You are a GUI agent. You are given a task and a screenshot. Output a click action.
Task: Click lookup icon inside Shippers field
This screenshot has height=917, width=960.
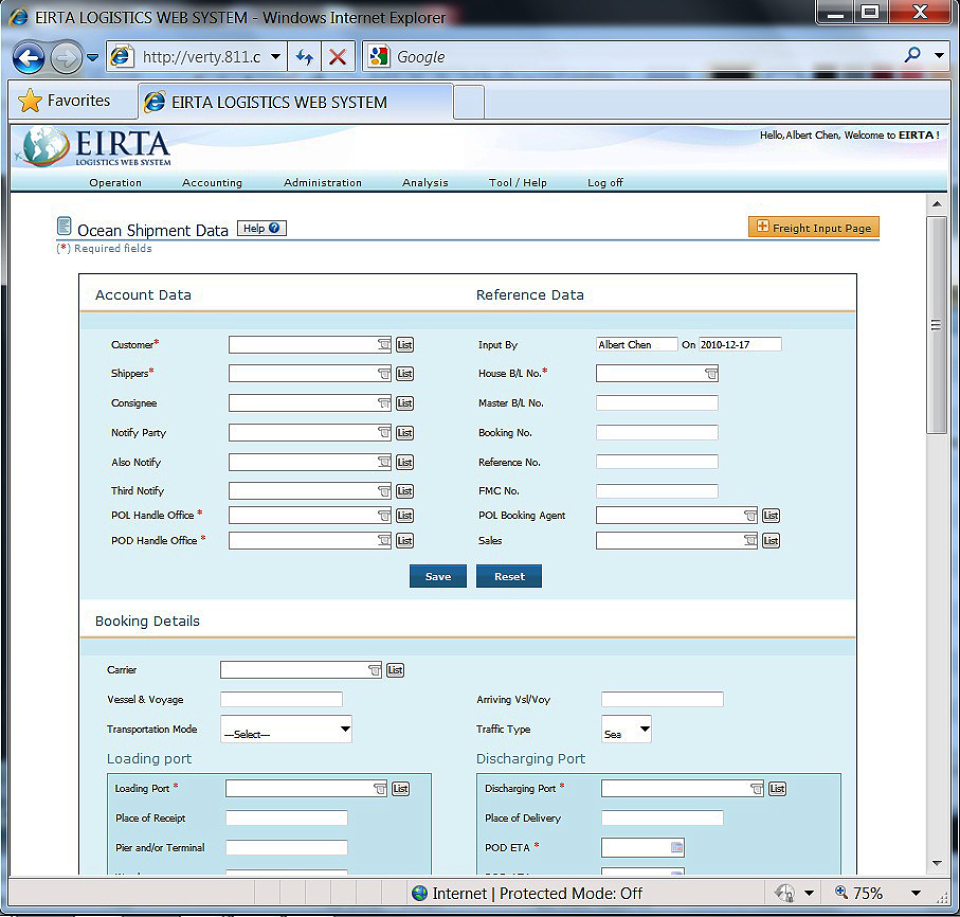(x=384, y=373)
